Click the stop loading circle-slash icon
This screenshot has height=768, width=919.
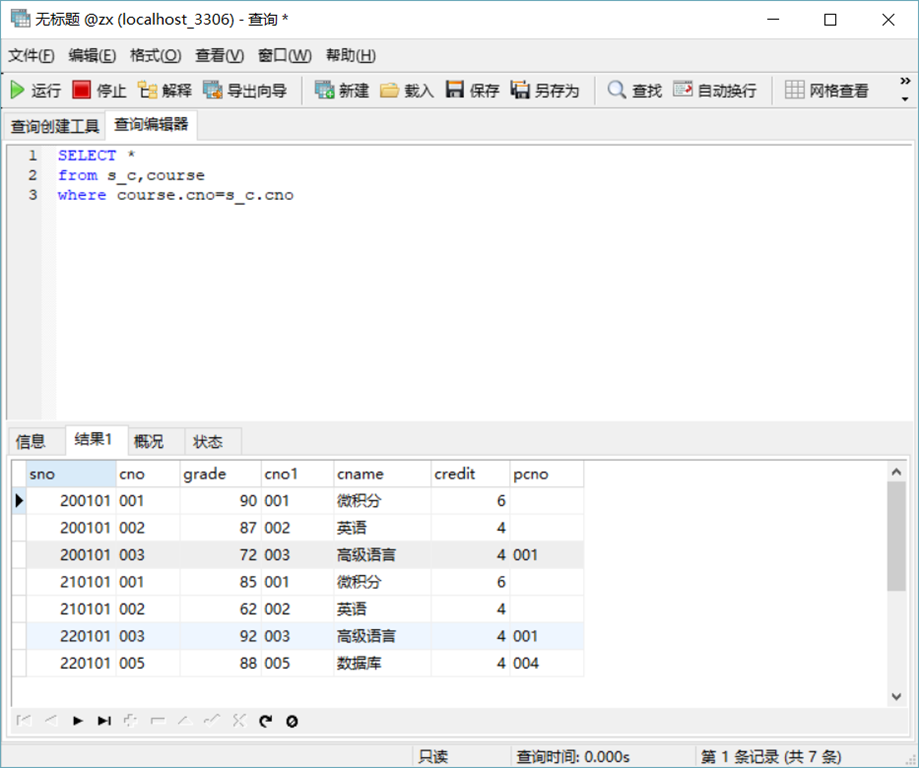point(292,721)
